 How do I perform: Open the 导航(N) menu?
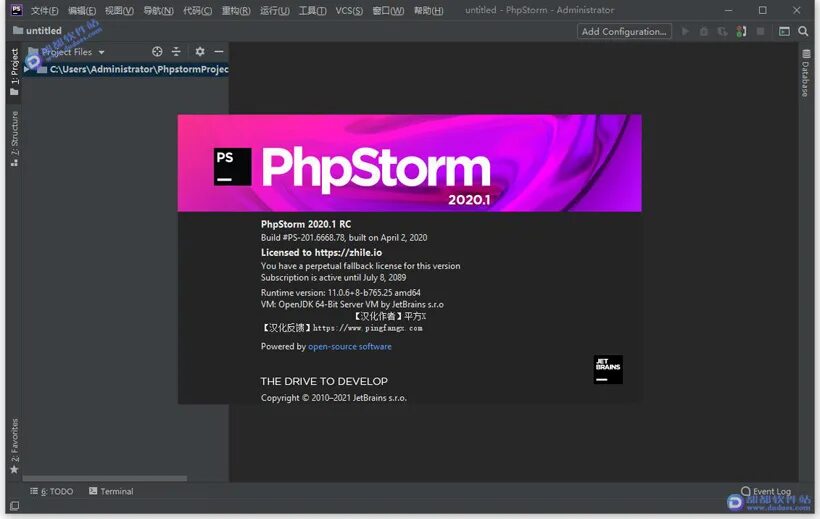[158, 10]
